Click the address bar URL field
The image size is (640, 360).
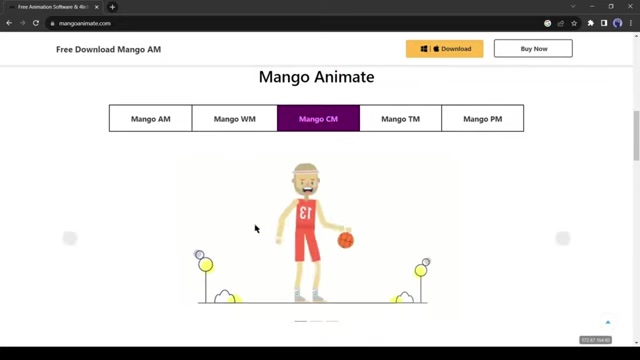[286, 23]
